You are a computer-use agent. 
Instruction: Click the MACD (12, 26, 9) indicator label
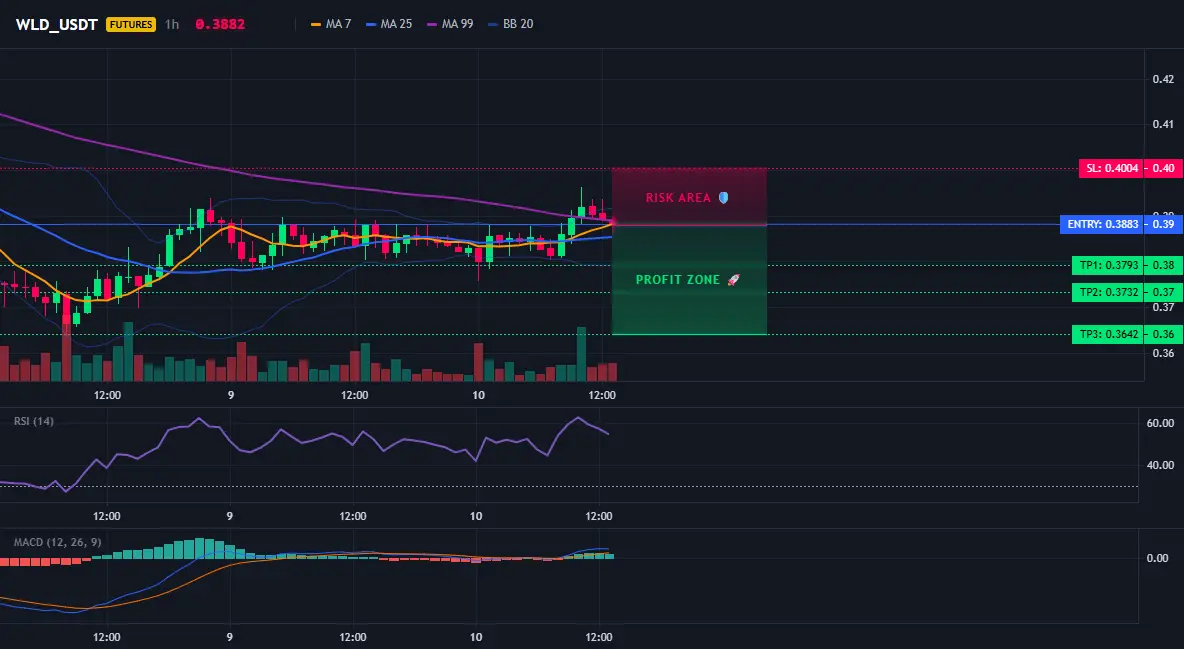57,542
